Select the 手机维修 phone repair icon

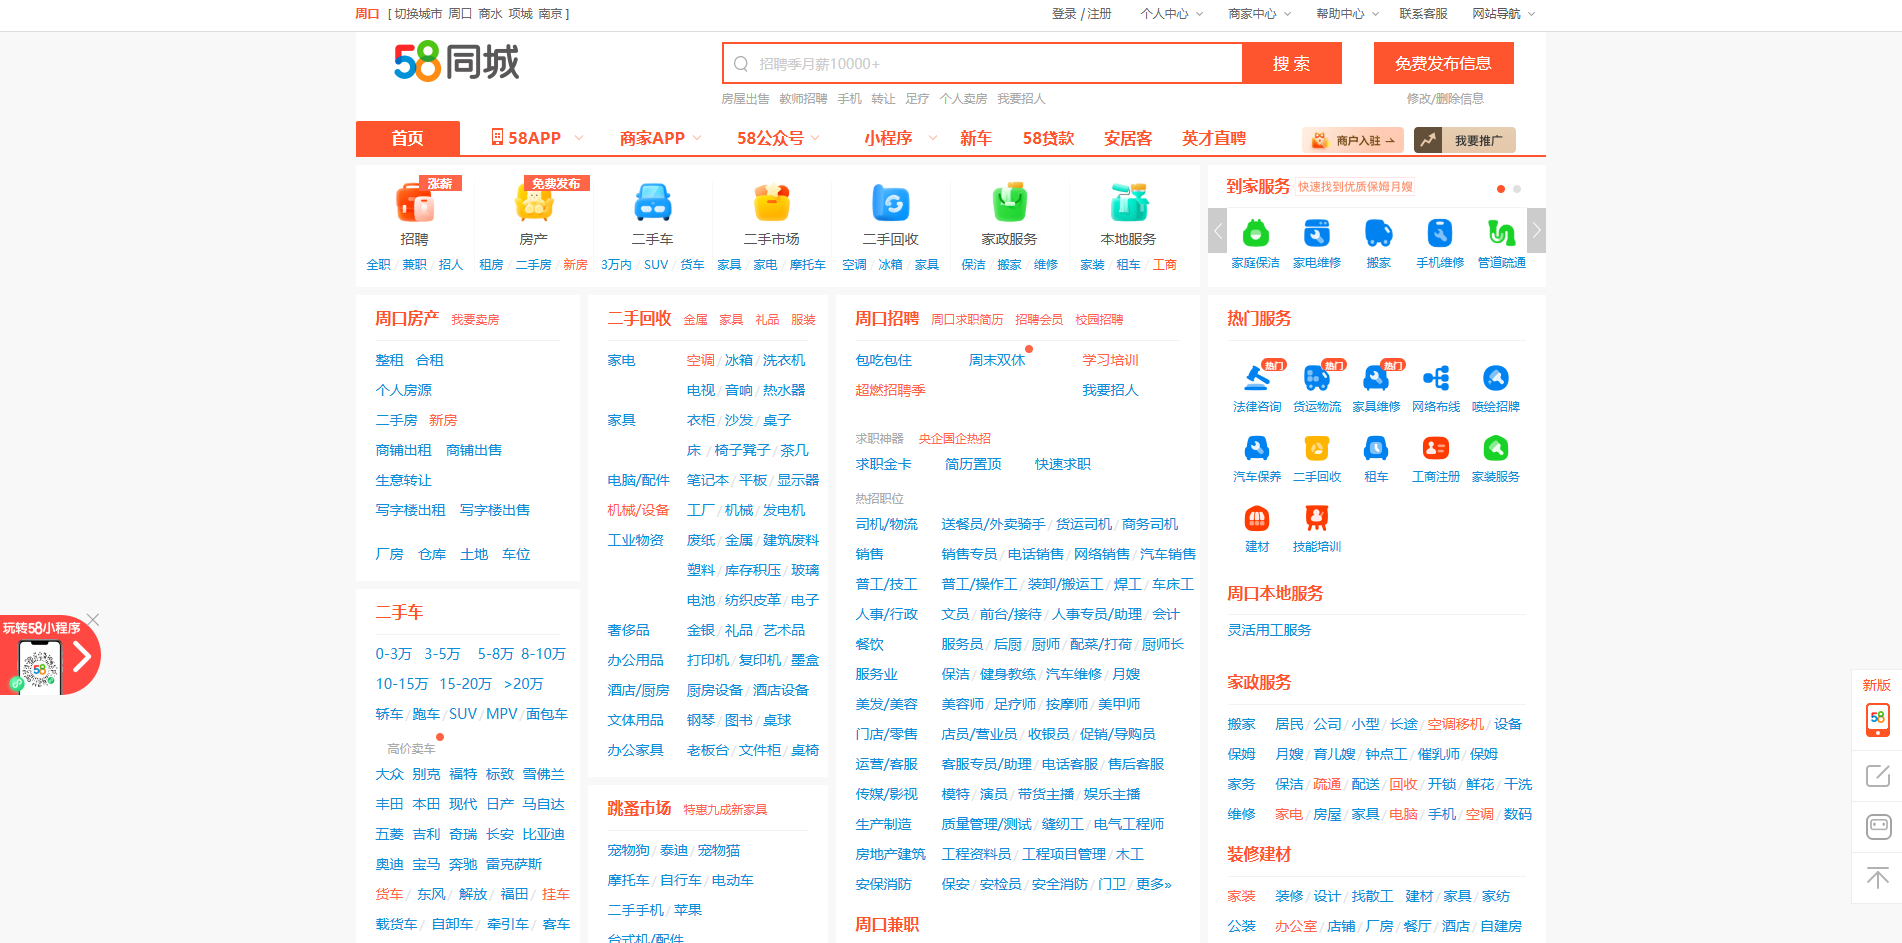pyautogui.click(x=1440, y=233)
